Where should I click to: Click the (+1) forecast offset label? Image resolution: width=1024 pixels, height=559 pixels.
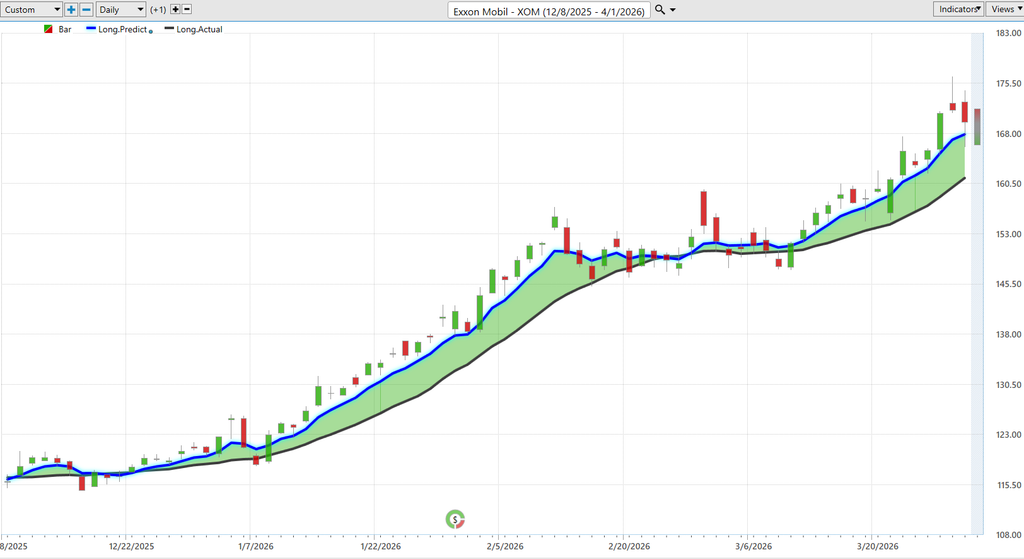(x=158, y=10)
